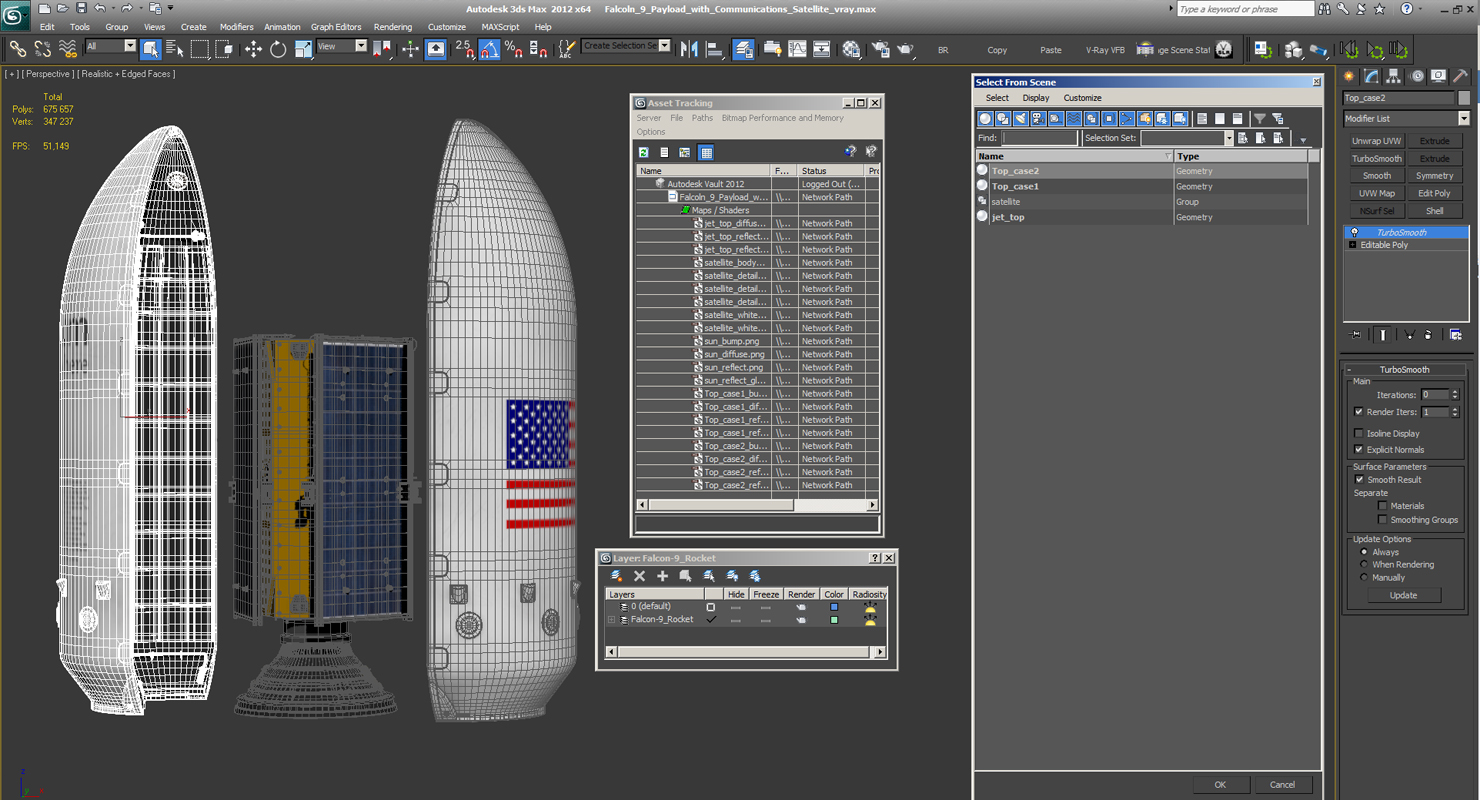Image resolution: width=1480 pixels, height=800 pixels.
Task: Click the Update button in TurboSmooth
Action: pyautogui.click(x=1403, y=595)
